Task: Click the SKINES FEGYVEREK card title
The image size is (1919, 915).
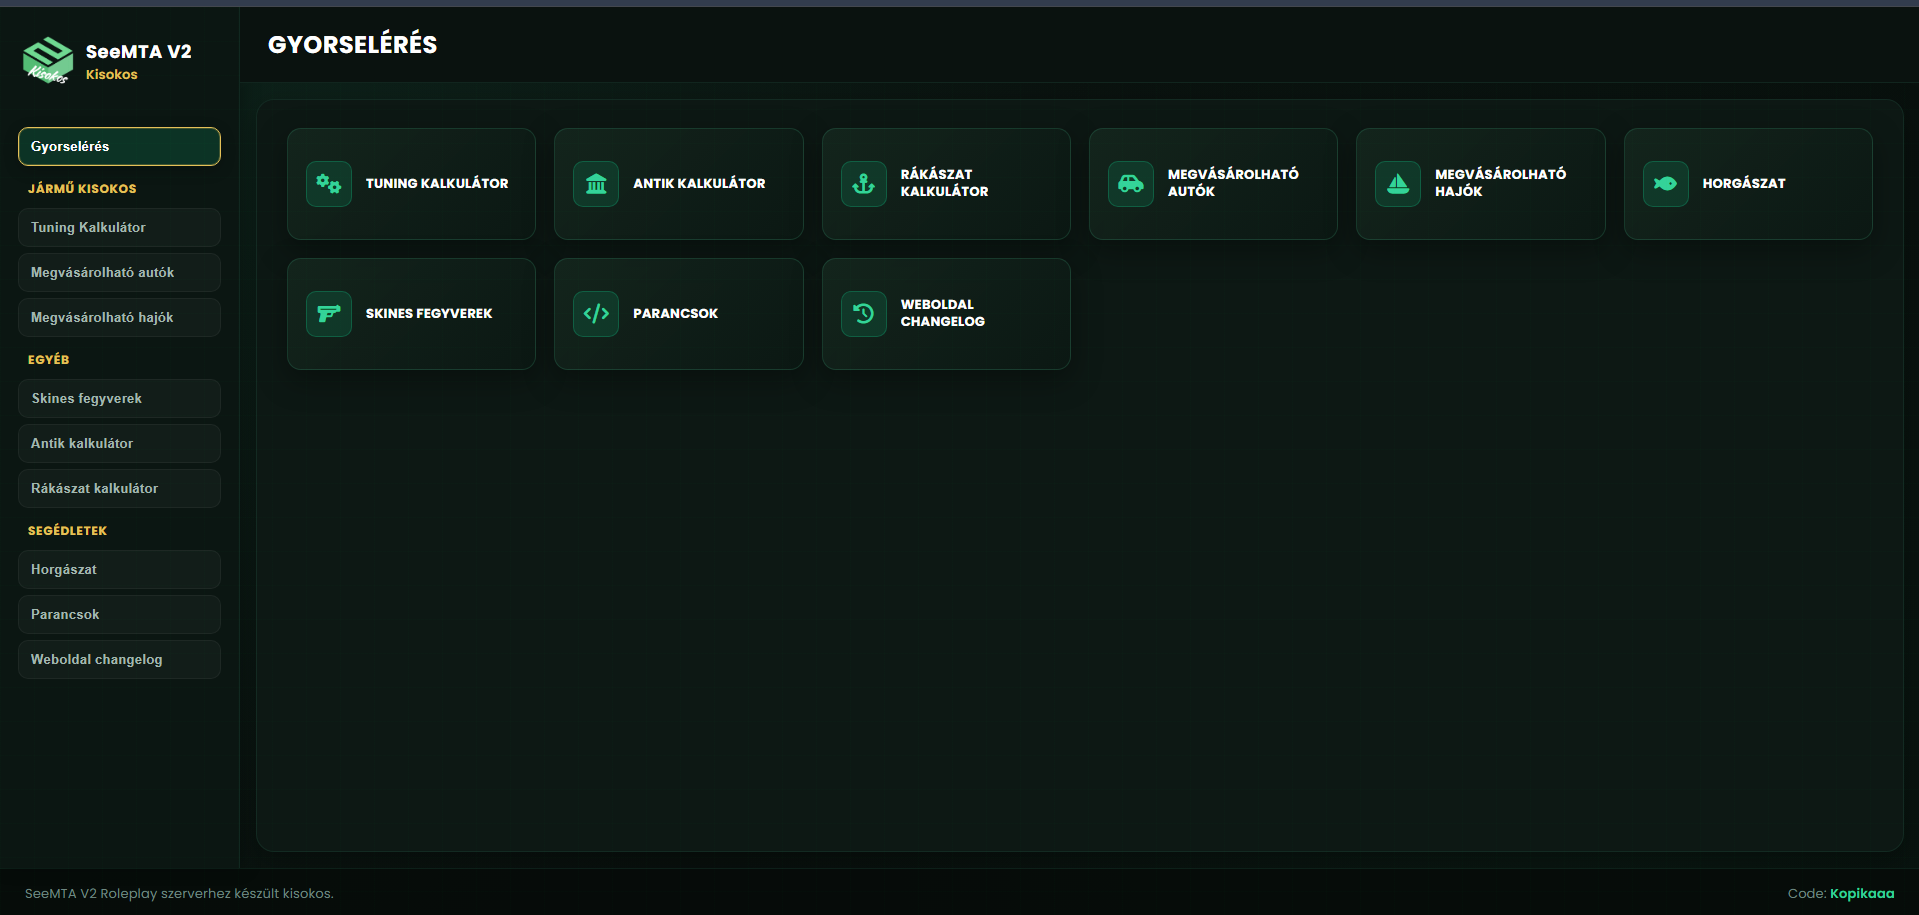Action: click(429, 314)
